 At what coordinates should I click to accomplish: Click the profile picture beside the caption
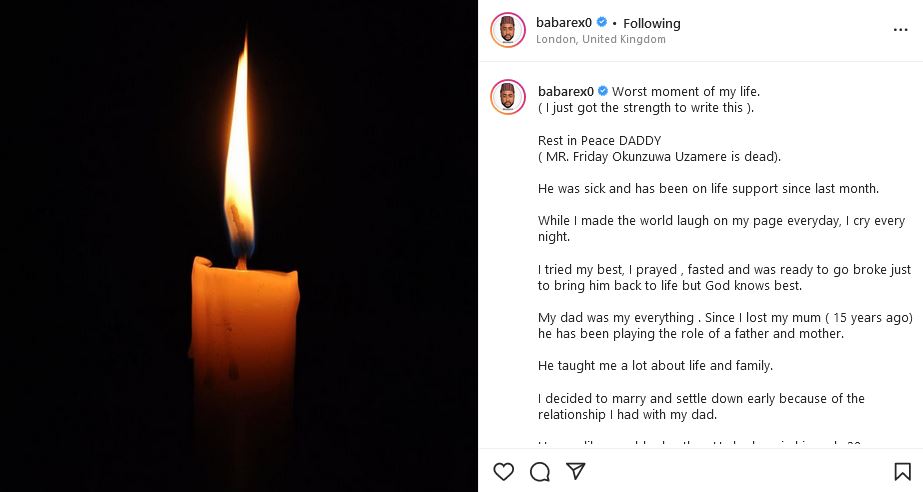coord(508,97)
